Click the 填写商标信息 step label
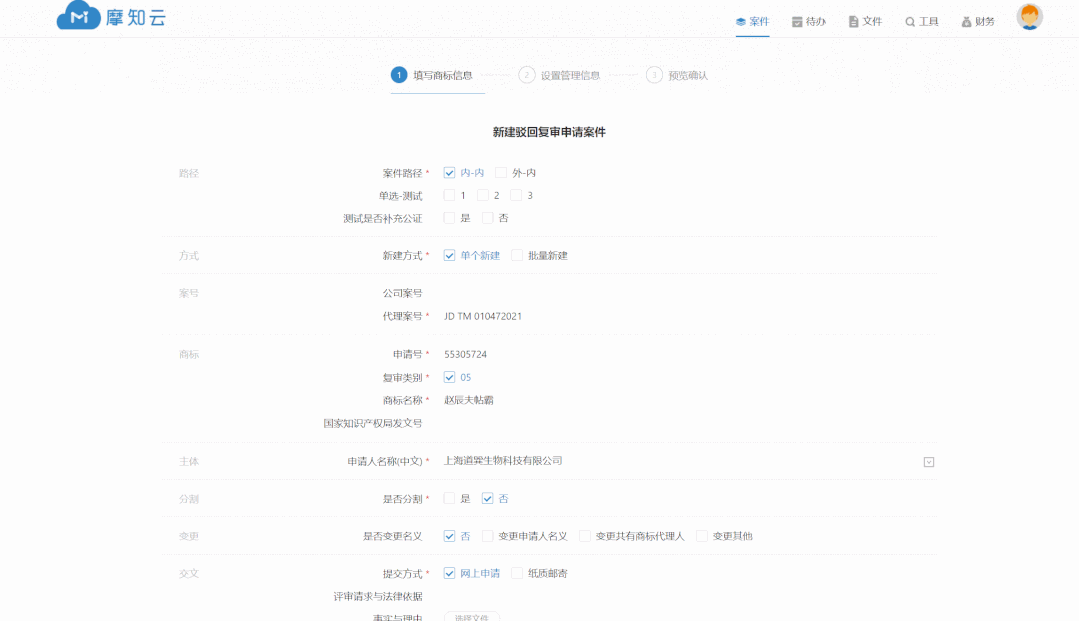Image resolution: width=1079 pixels, height=621 pixels. 442,76
